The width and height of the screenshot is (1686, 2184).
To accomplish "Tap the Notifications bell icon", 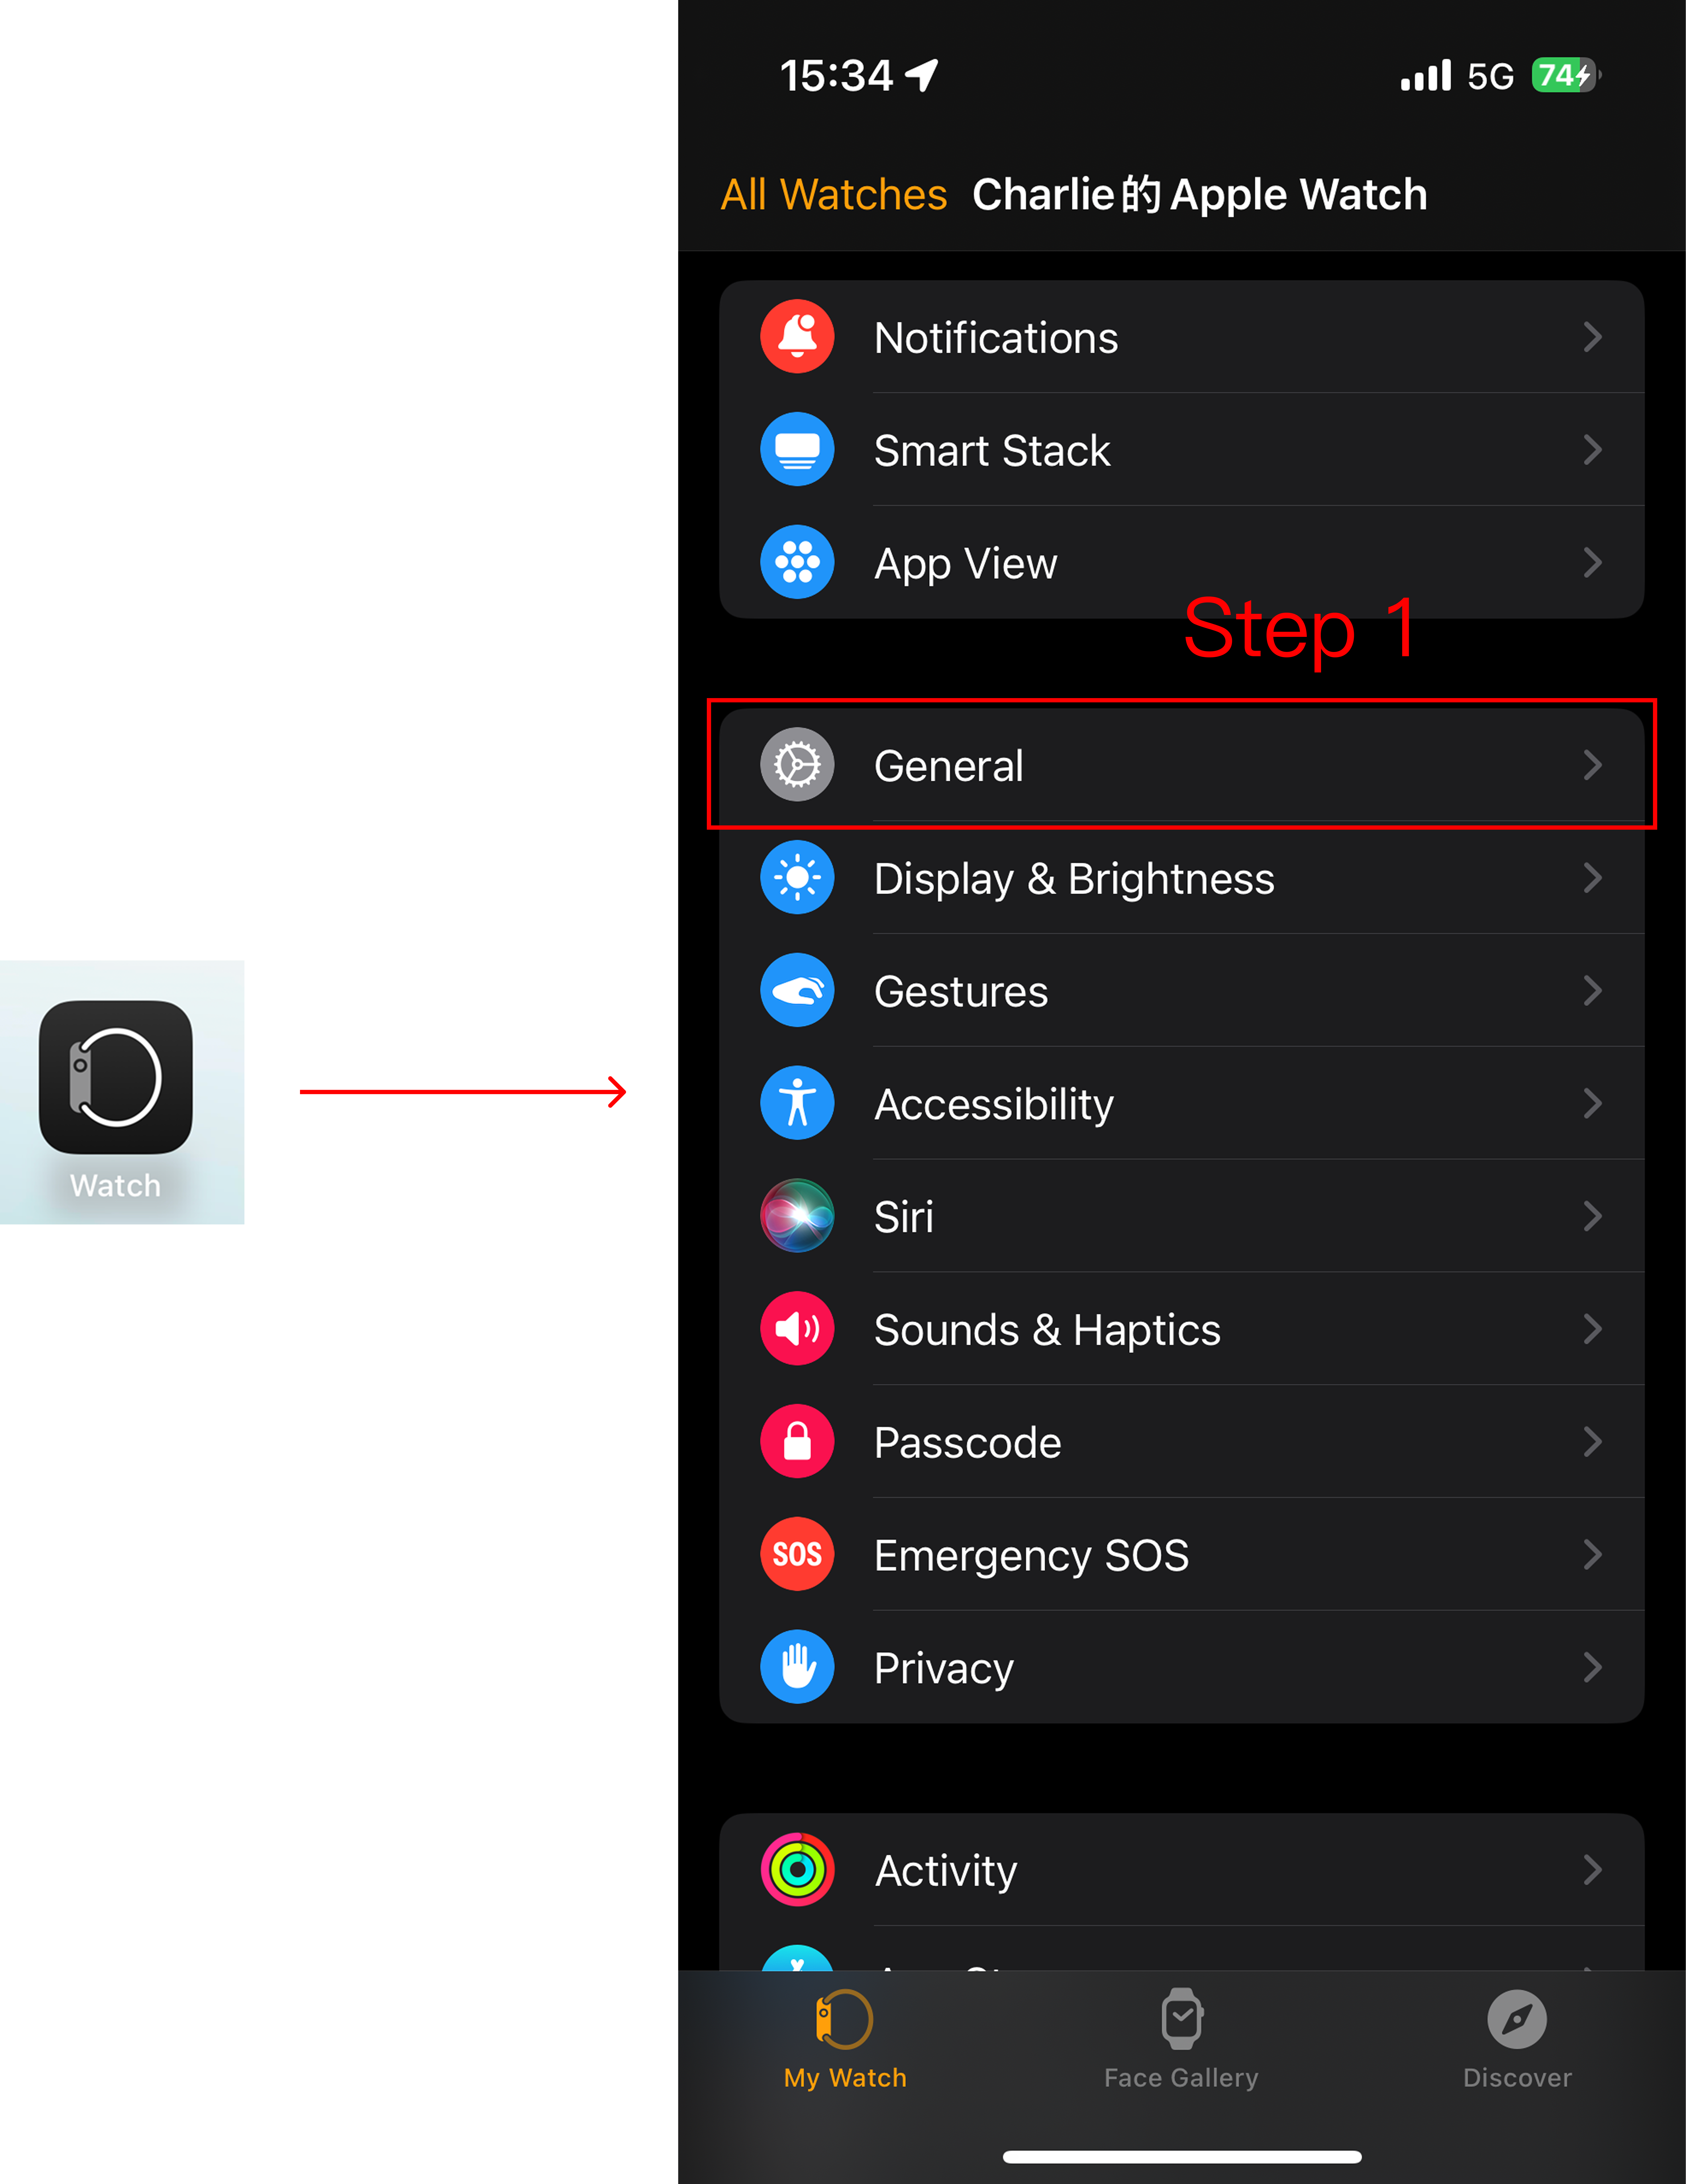I will coord(797,337).
